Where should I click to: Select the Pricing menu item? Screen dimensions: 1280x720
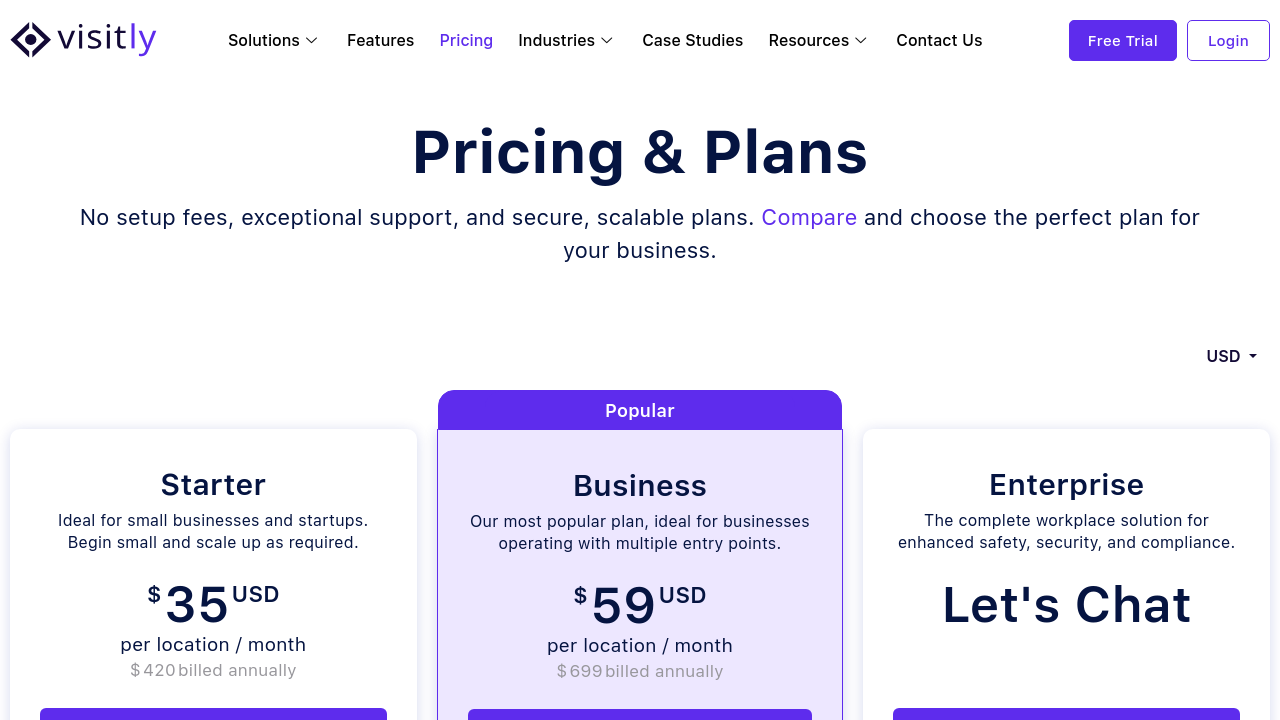(x=466, y=41)
